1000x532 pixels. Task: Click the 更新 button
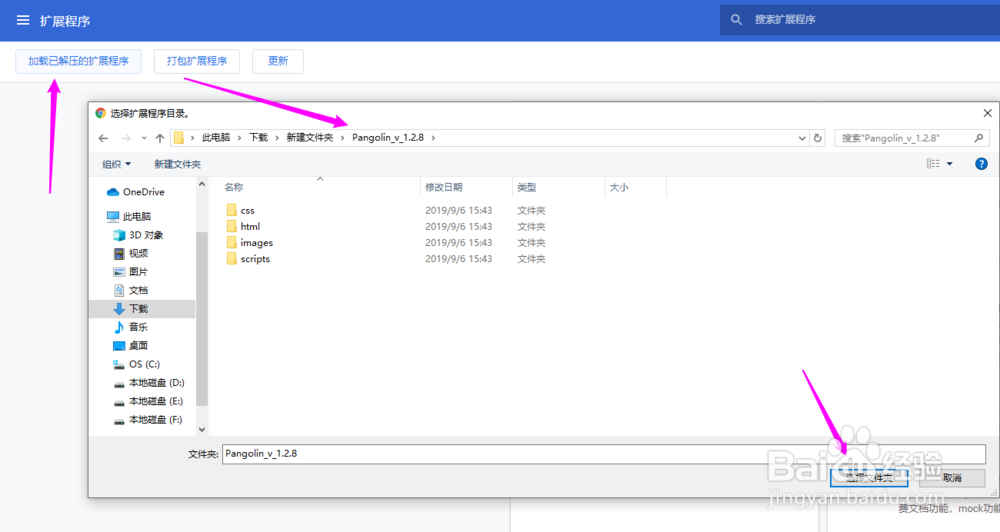pyautogui.click(x=278, y=61)
